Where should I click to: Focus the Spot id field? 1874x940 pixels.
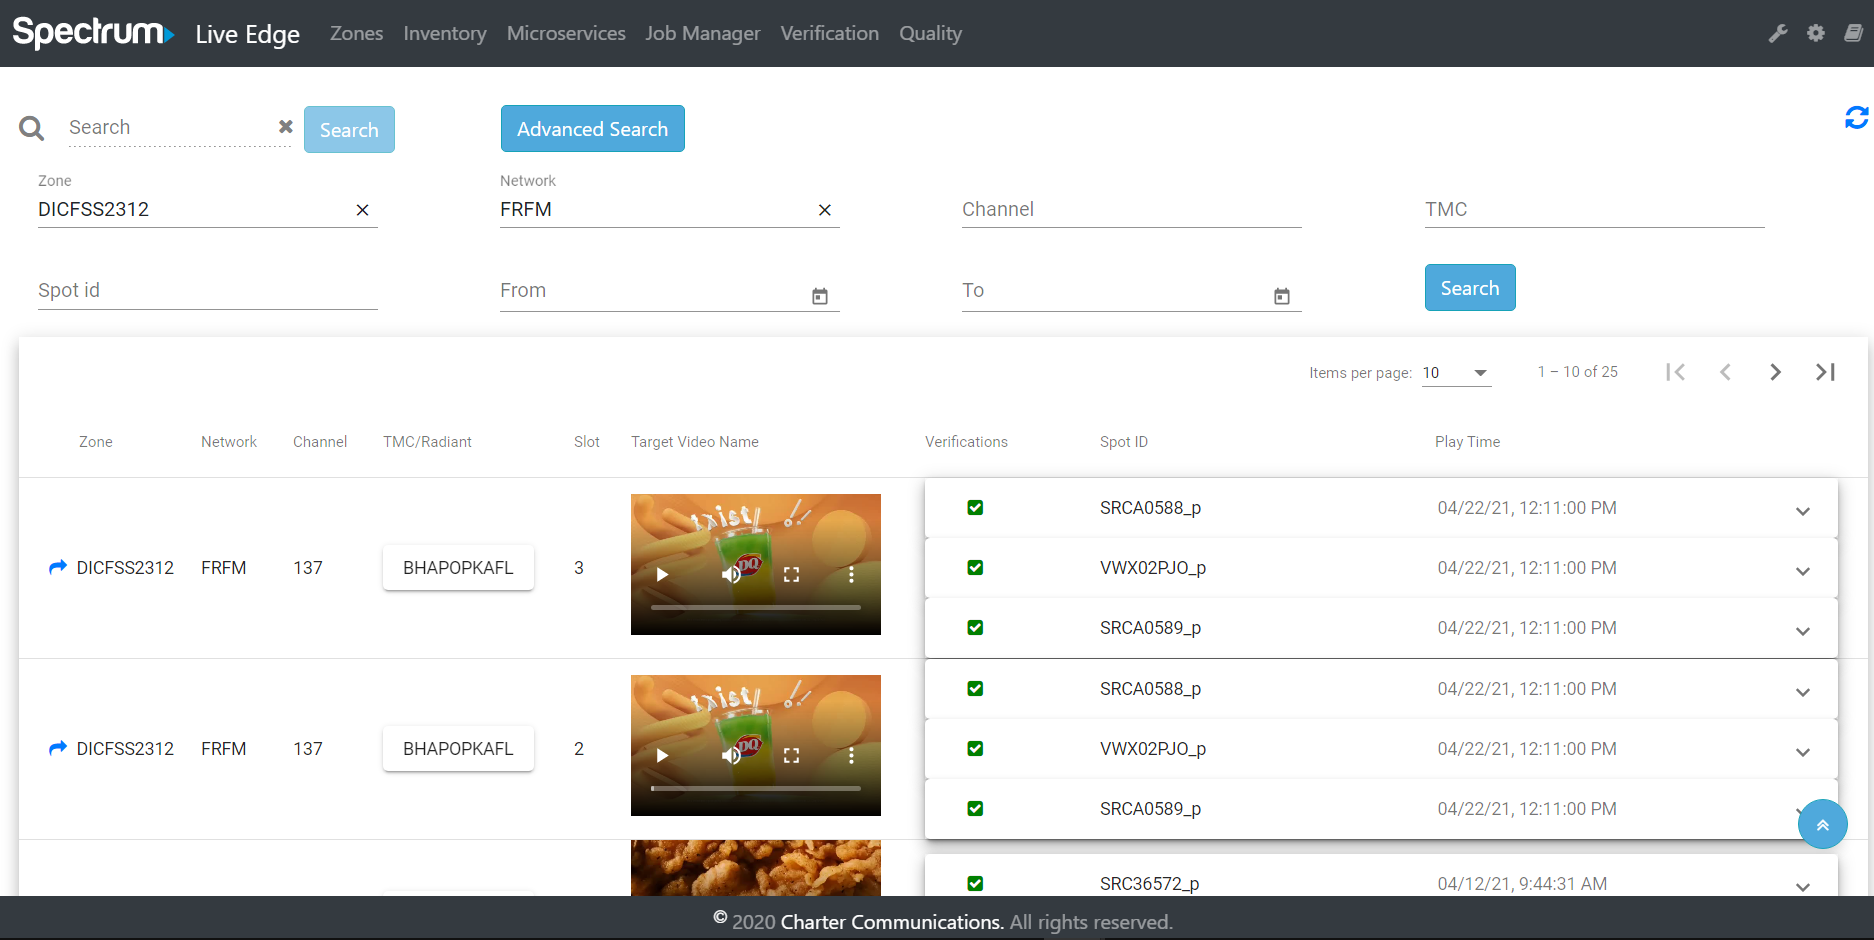click(x=208, y=290)
